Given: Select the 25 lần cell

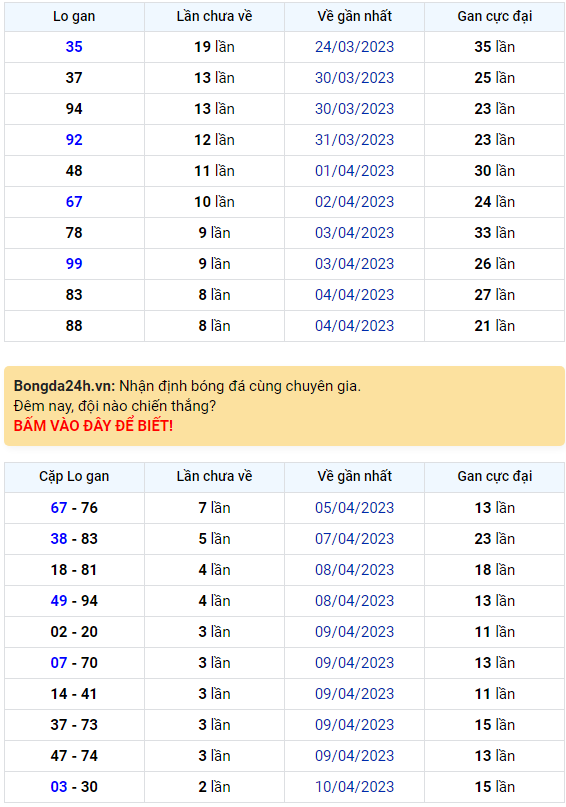Looking at the screenshot, I should pos(495,78).
